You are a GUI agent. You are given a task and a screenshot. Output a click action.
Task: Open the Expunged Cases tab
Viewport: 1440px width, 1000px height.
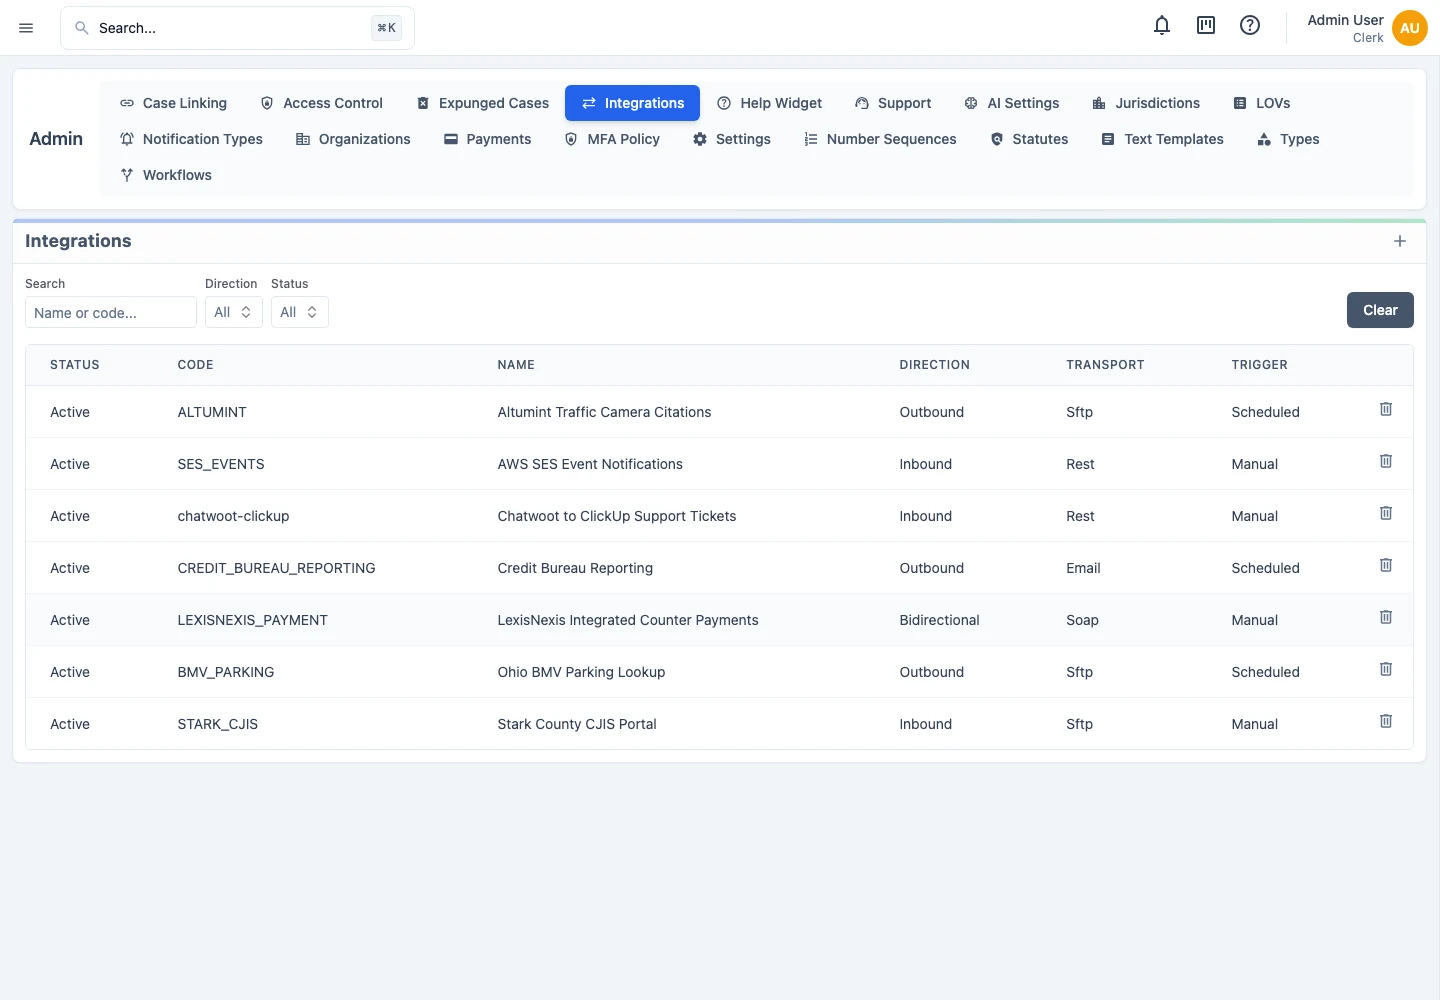coord(482,103)
